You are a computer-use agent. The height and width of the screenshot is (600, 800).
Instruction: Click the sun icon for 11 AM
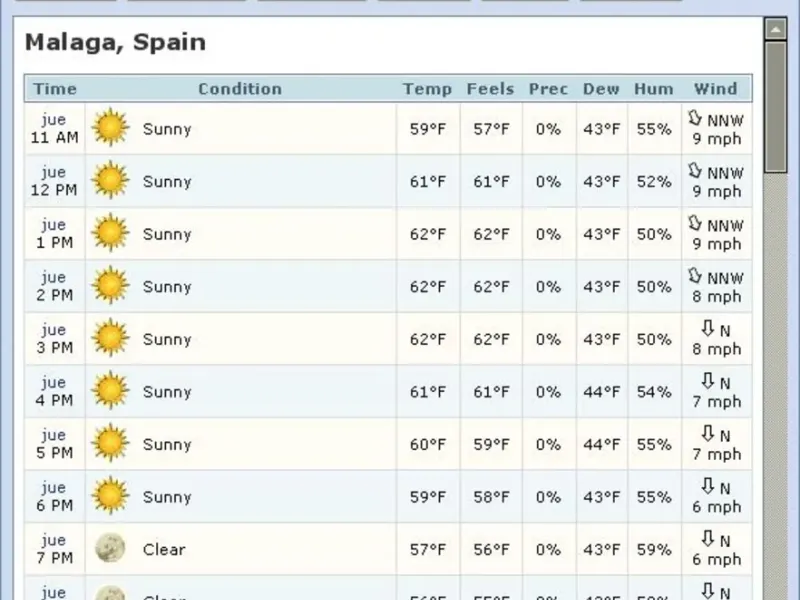(110, 129)
